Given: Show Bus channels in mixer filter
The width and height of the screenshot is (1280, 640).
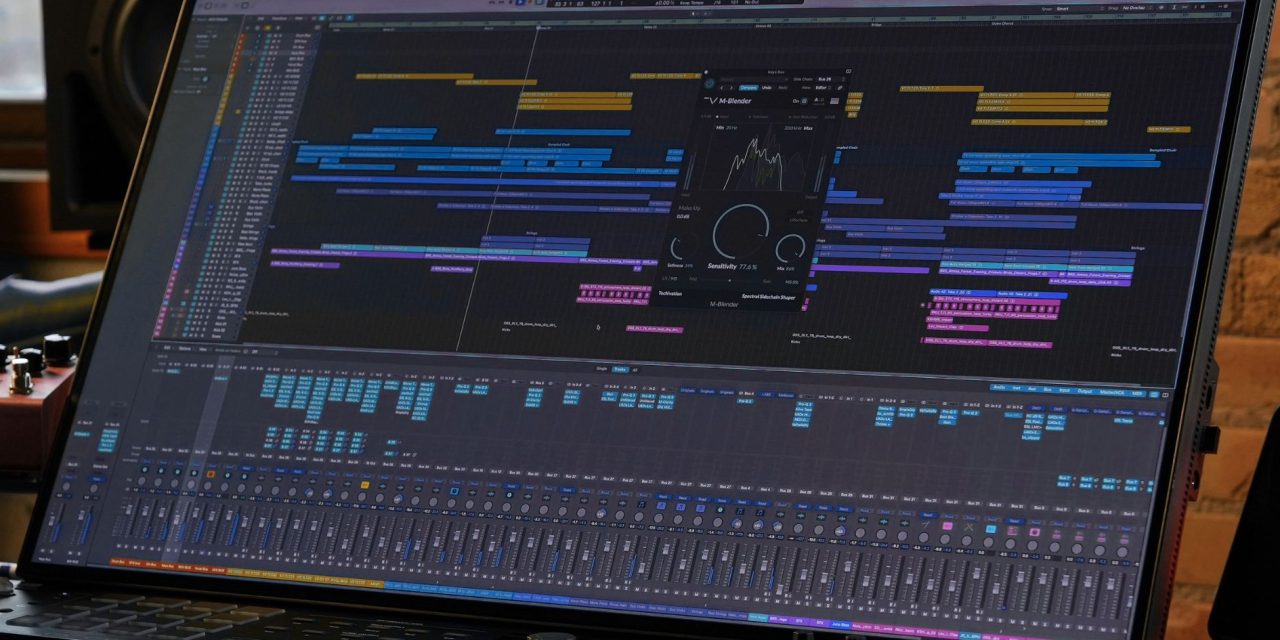Looking at the screenshot, I should coord(1047,390).
